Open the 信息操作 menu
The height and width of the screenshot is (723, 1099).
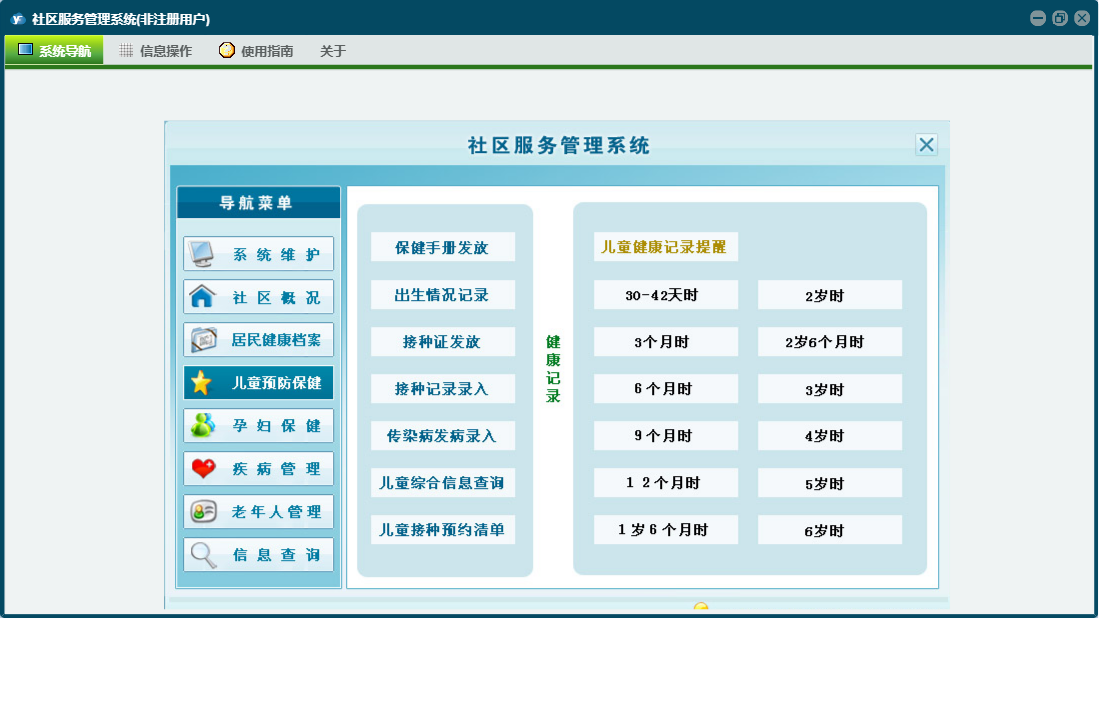[x=156, y=51]
